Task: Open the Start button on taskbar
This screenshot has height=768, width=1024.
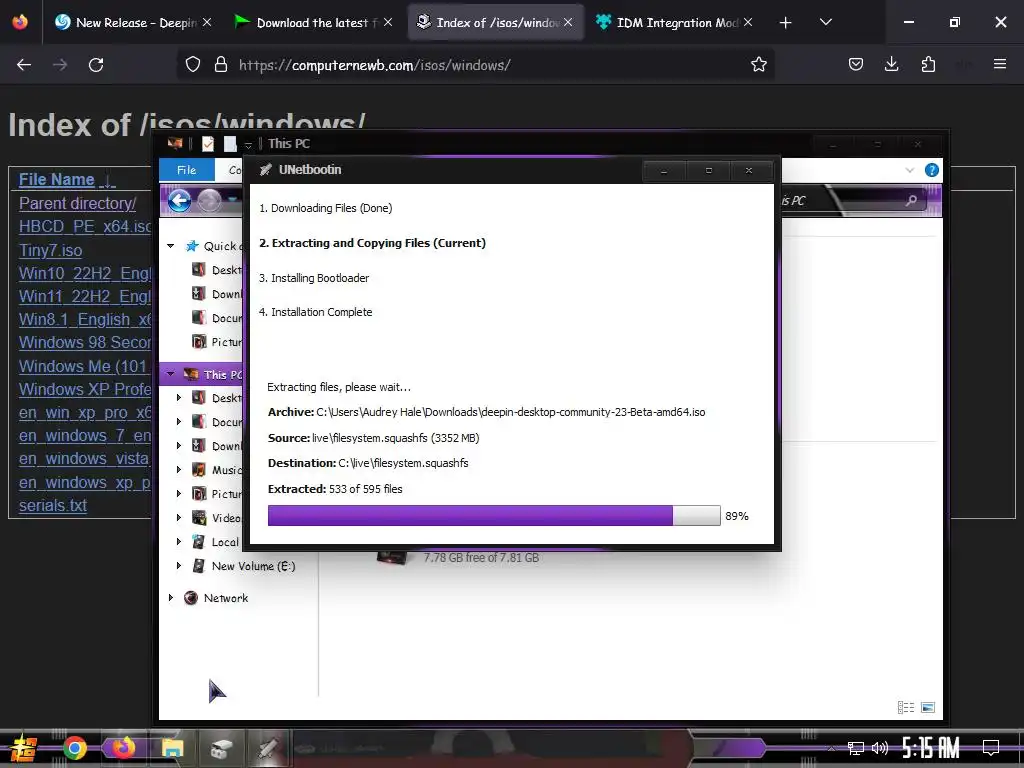Action: (x=24, y=748)
